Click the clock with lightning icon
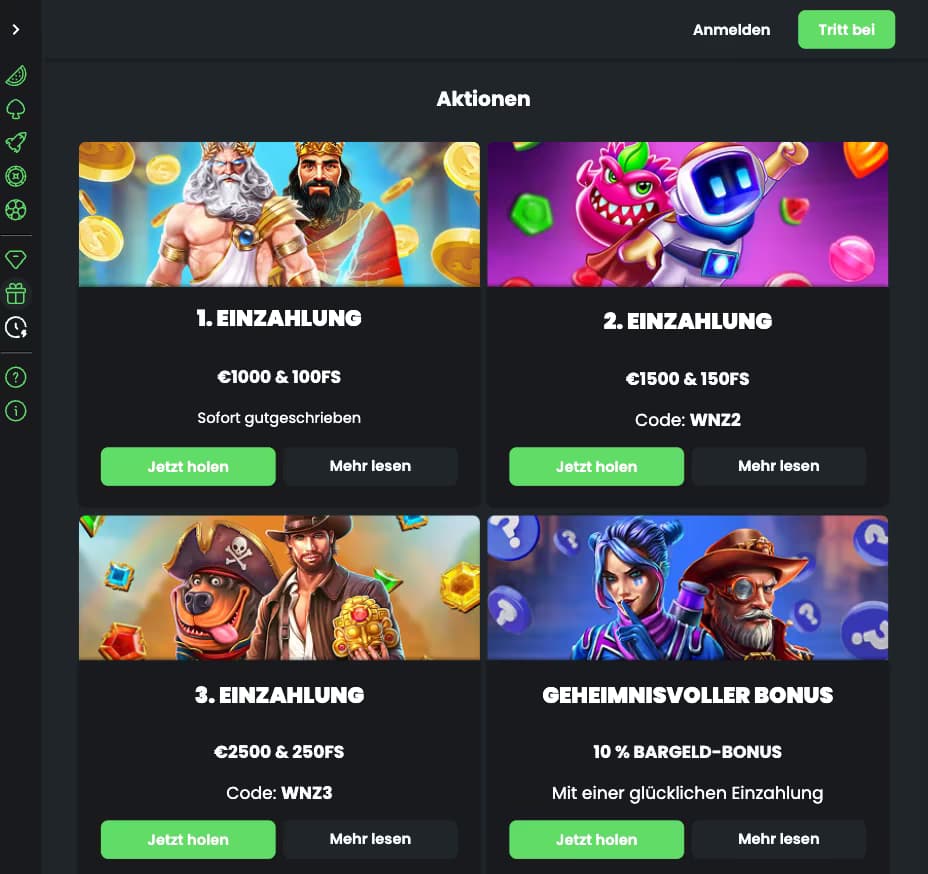928x874 pixels. 16,327
